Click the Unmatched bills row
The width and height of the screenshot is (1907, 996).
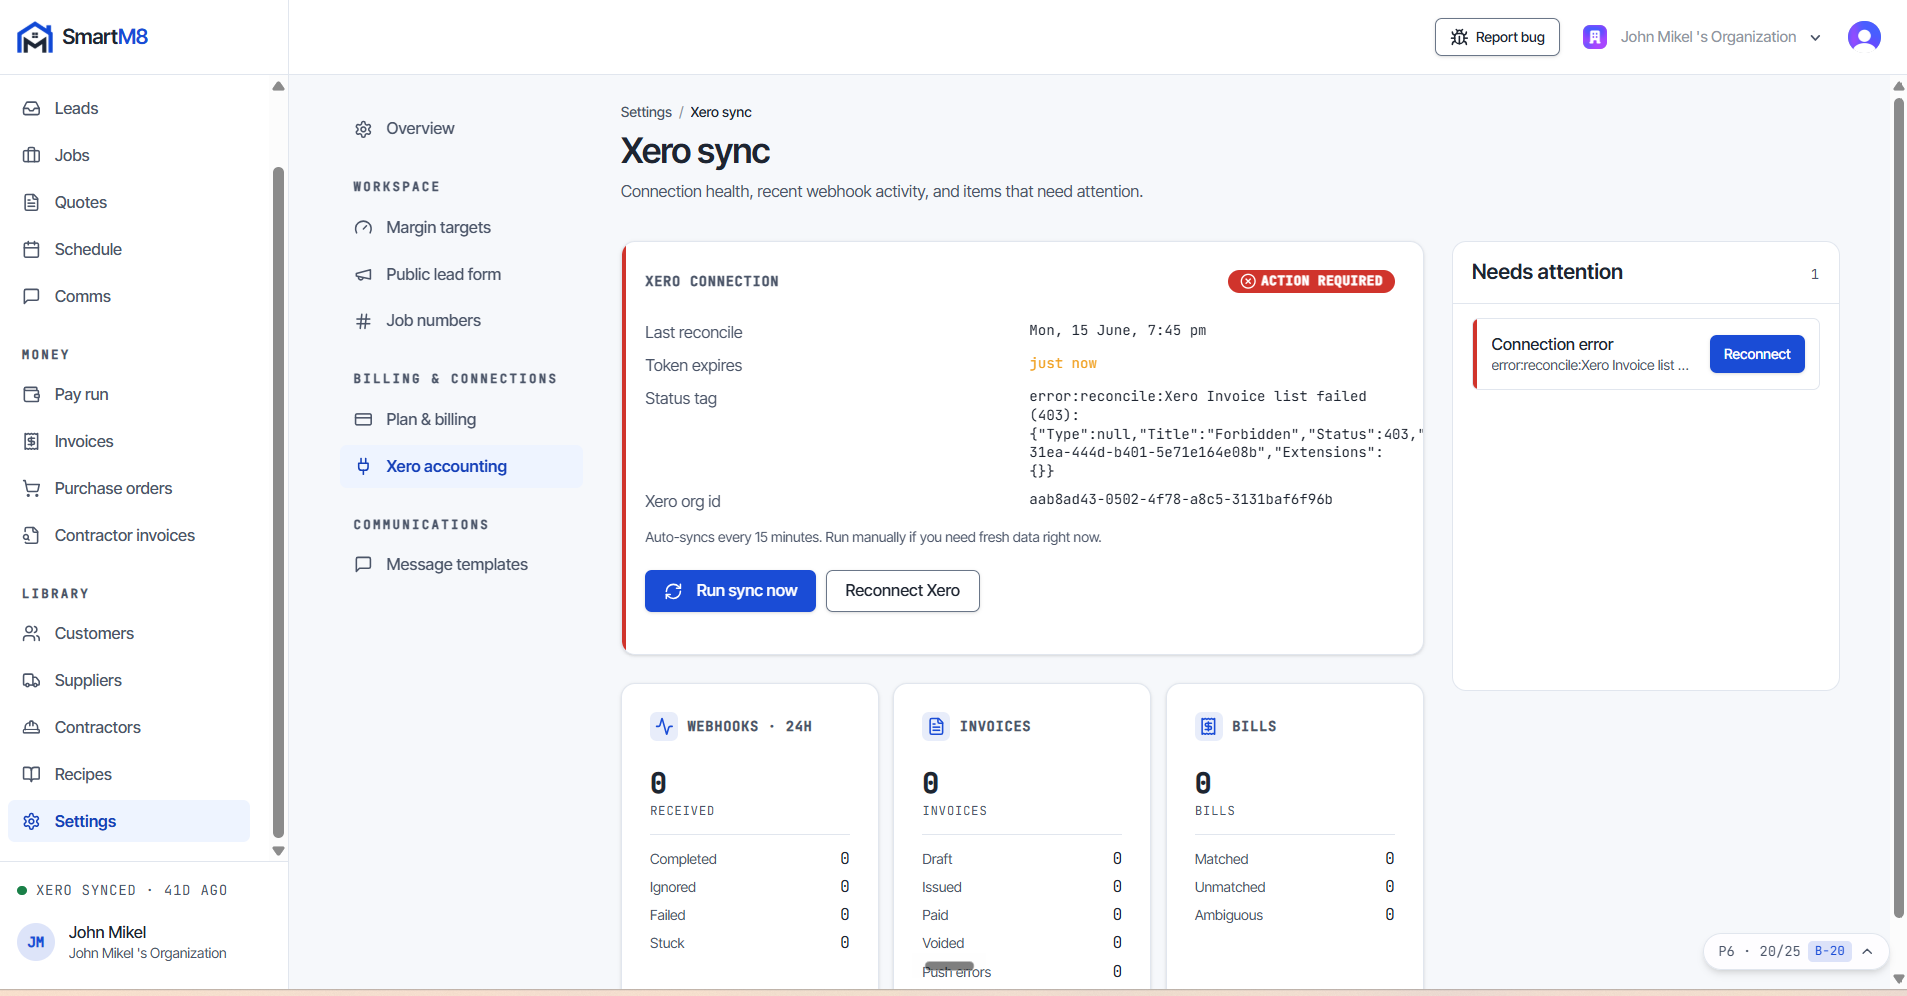click(x=1294, y=887)
